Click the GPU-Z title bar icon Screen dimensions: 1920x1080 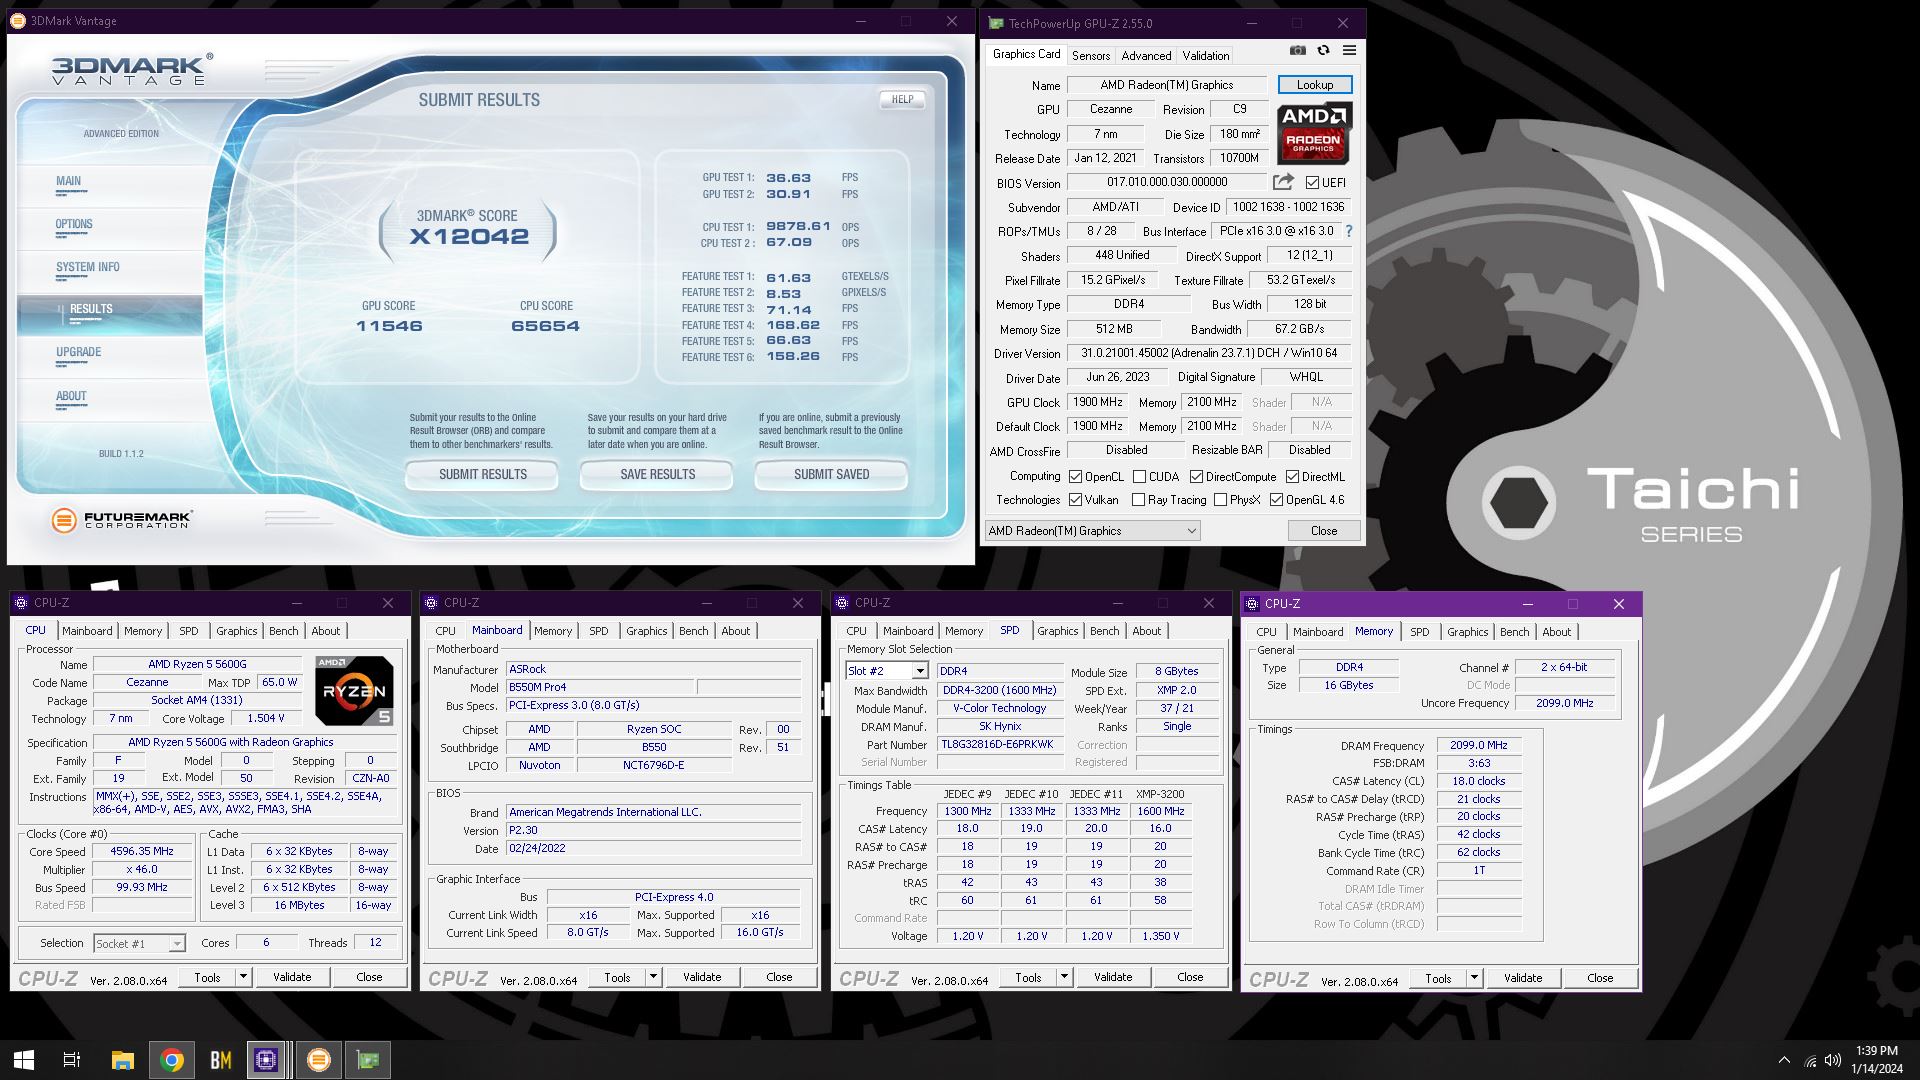[x=996, y=23]
